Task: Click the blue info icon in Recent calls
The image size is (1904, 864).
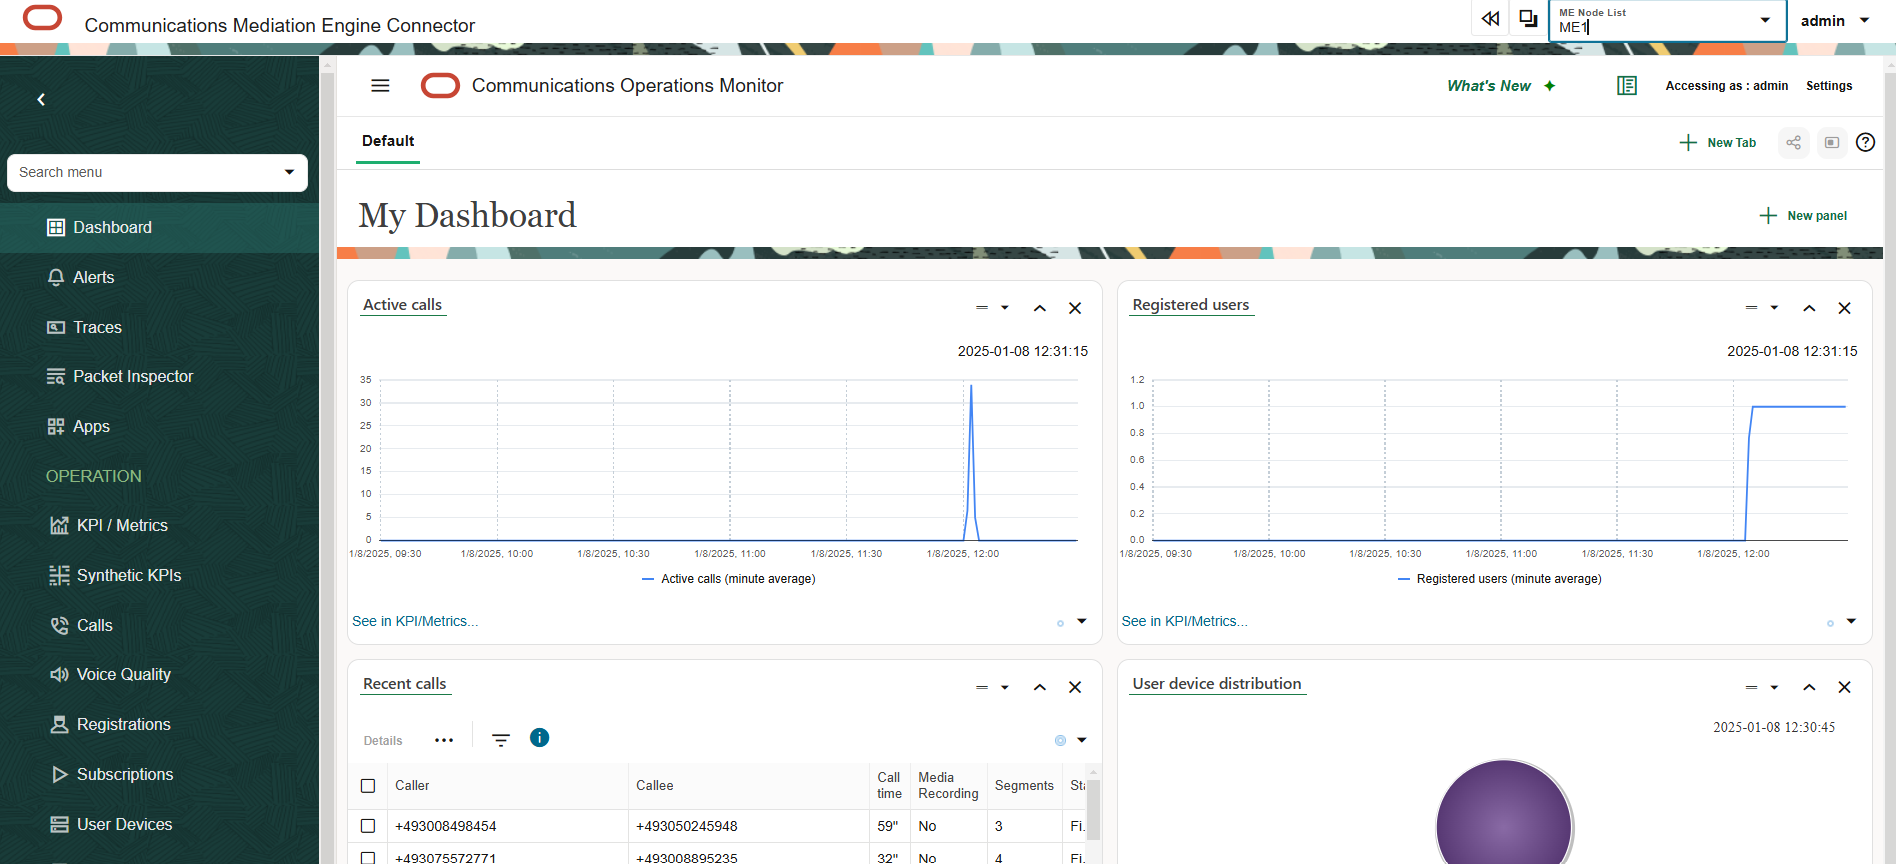Action: [x=540, y=738]
